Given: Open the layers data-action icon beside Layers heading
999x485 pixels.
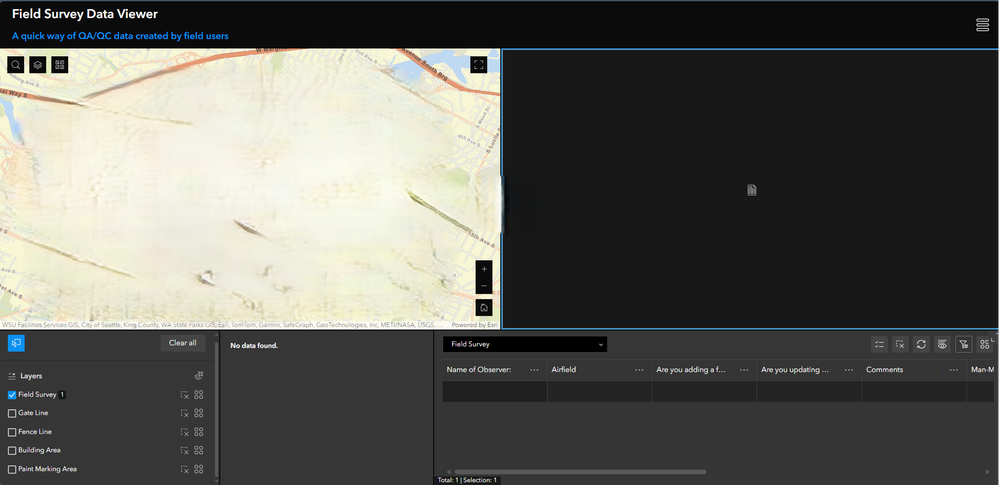Looking at the screenshot, I should [199, 376].
